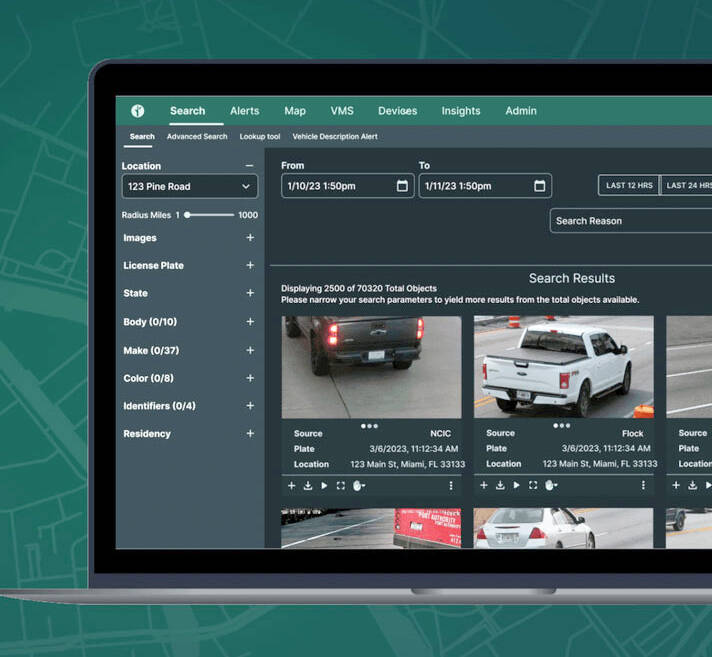Image resolution: width=712 pixels, height=657 pixels.
Task: Download the white pickup truck Flock result
Action: pyautogui.click(x=500, y=485)
